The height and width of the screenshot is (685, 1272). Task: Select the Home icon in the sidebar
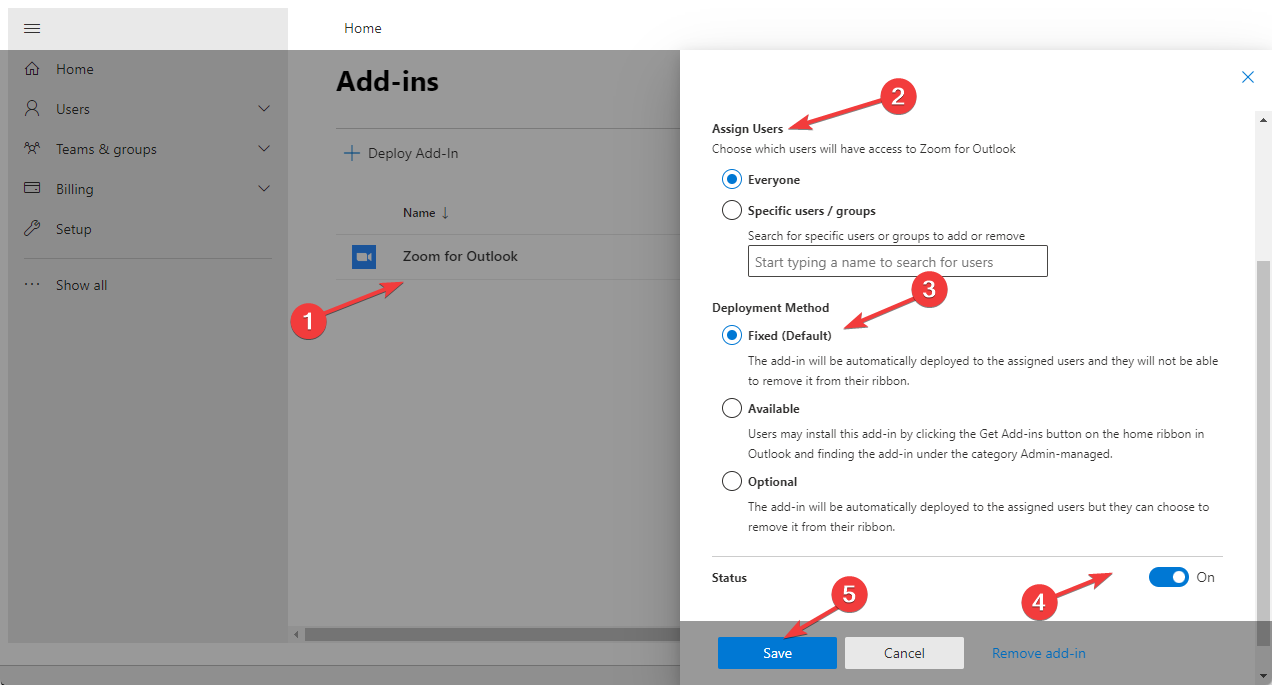click(x=33, y=68)
